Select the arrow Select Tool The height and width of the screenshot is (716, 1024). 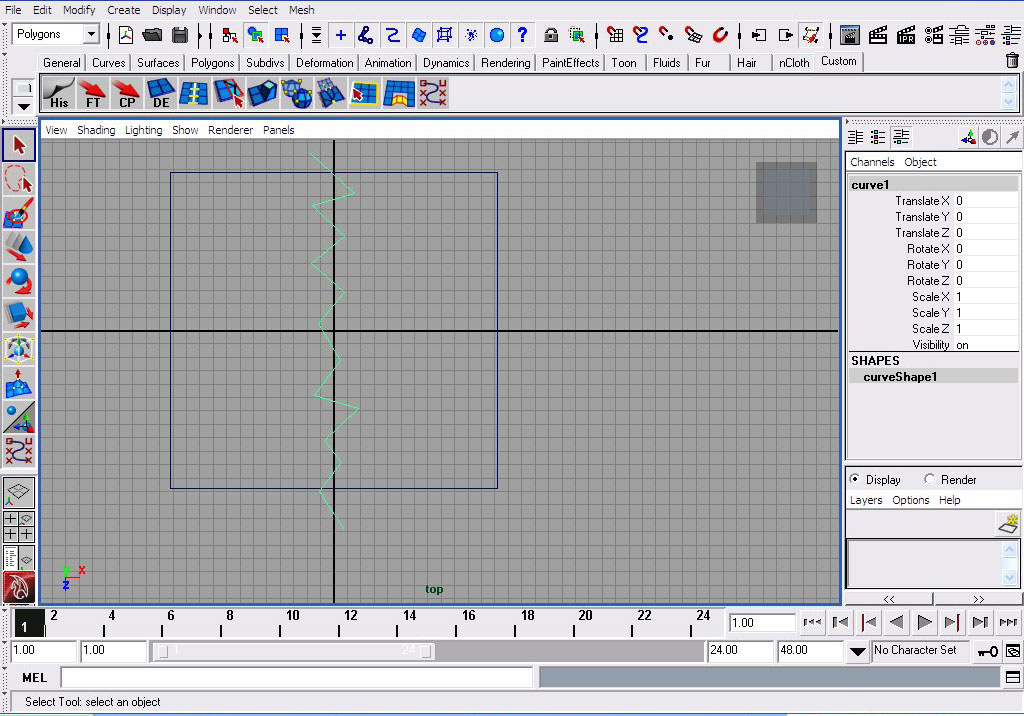coord(19,145)
